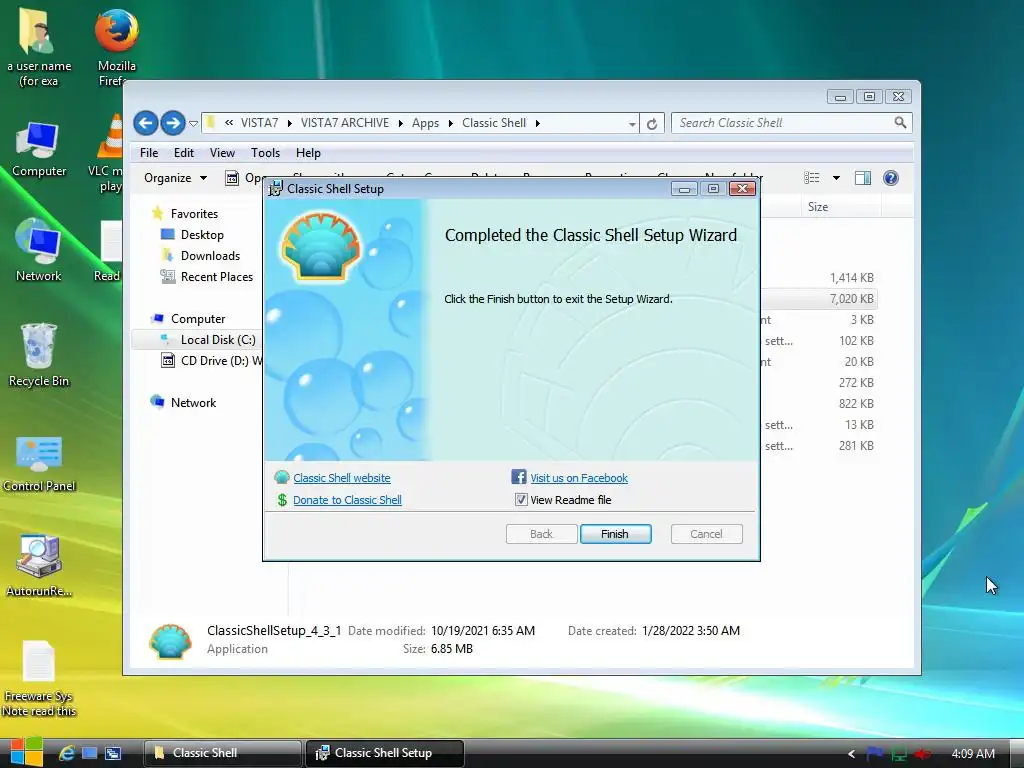Click the change view icon in Explorer toolbar

[x=812, y=178]
